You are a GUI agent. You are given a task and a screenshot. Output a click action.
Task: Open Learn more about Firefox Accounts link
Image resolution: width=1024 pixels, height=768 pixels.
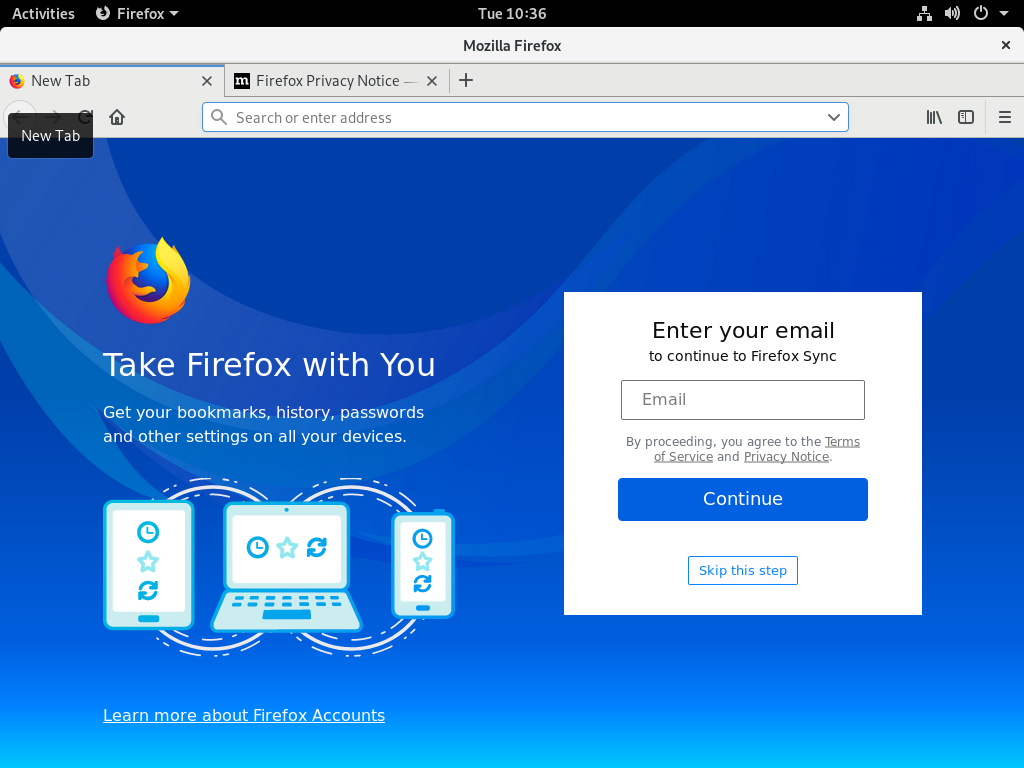pos(244,715)
